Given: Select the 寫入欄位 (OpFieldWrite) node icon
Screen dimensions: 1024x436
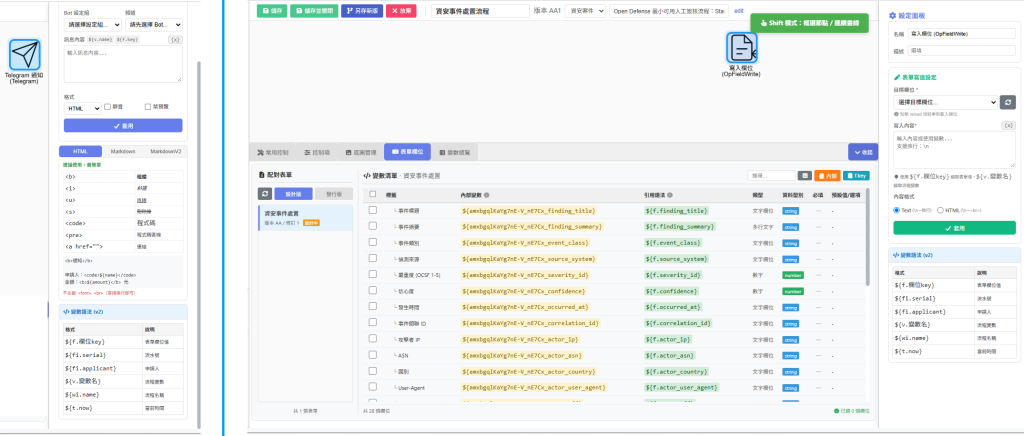Looking at the screenshot, I should click(741, 48).
